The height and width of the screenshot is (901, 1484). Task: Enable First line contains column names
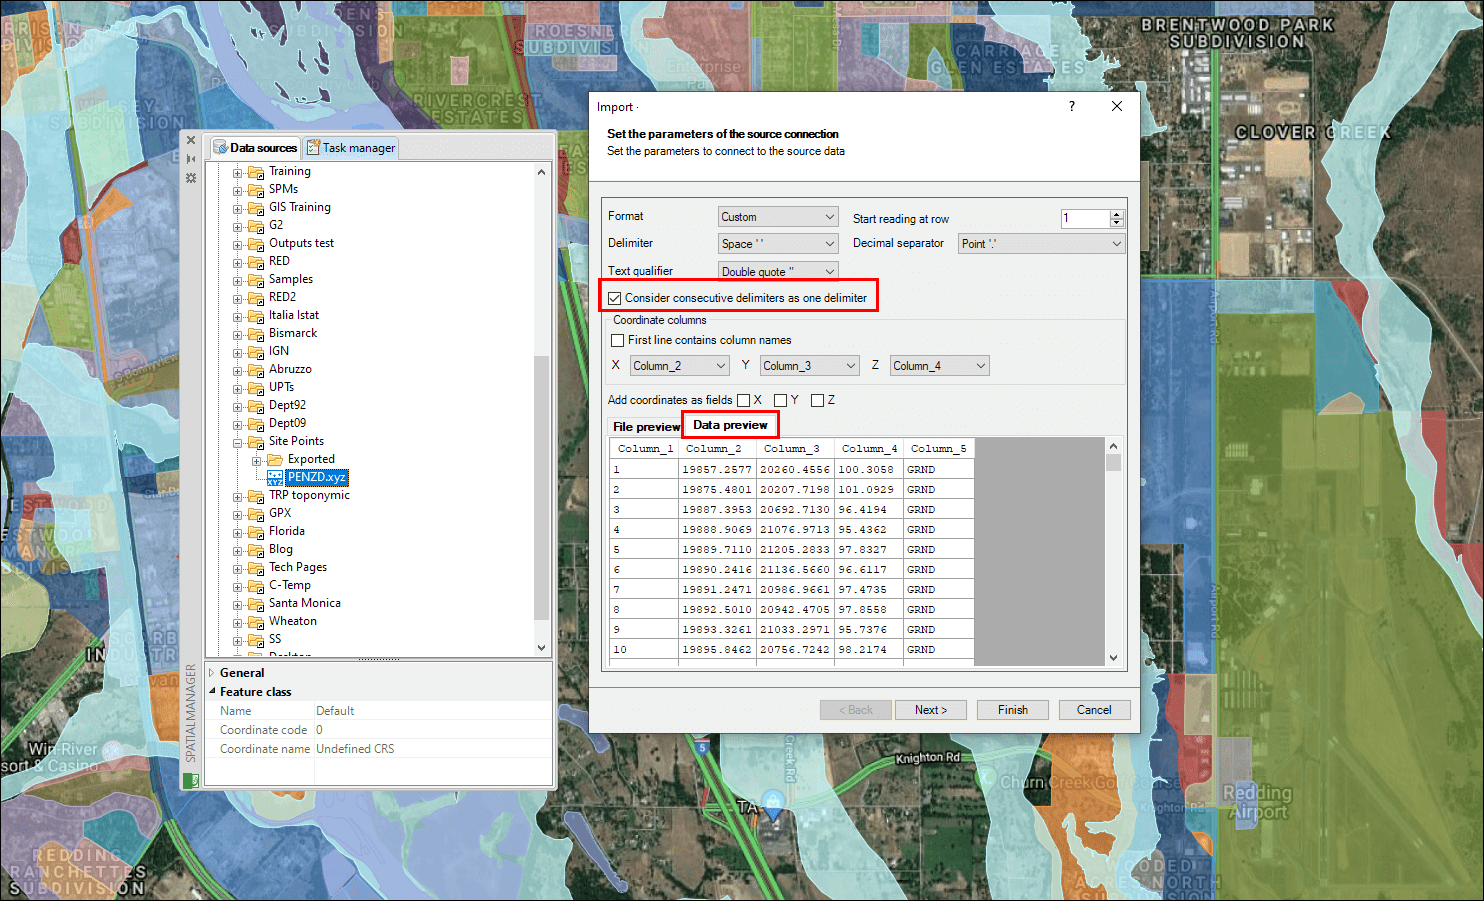[618, 340]
